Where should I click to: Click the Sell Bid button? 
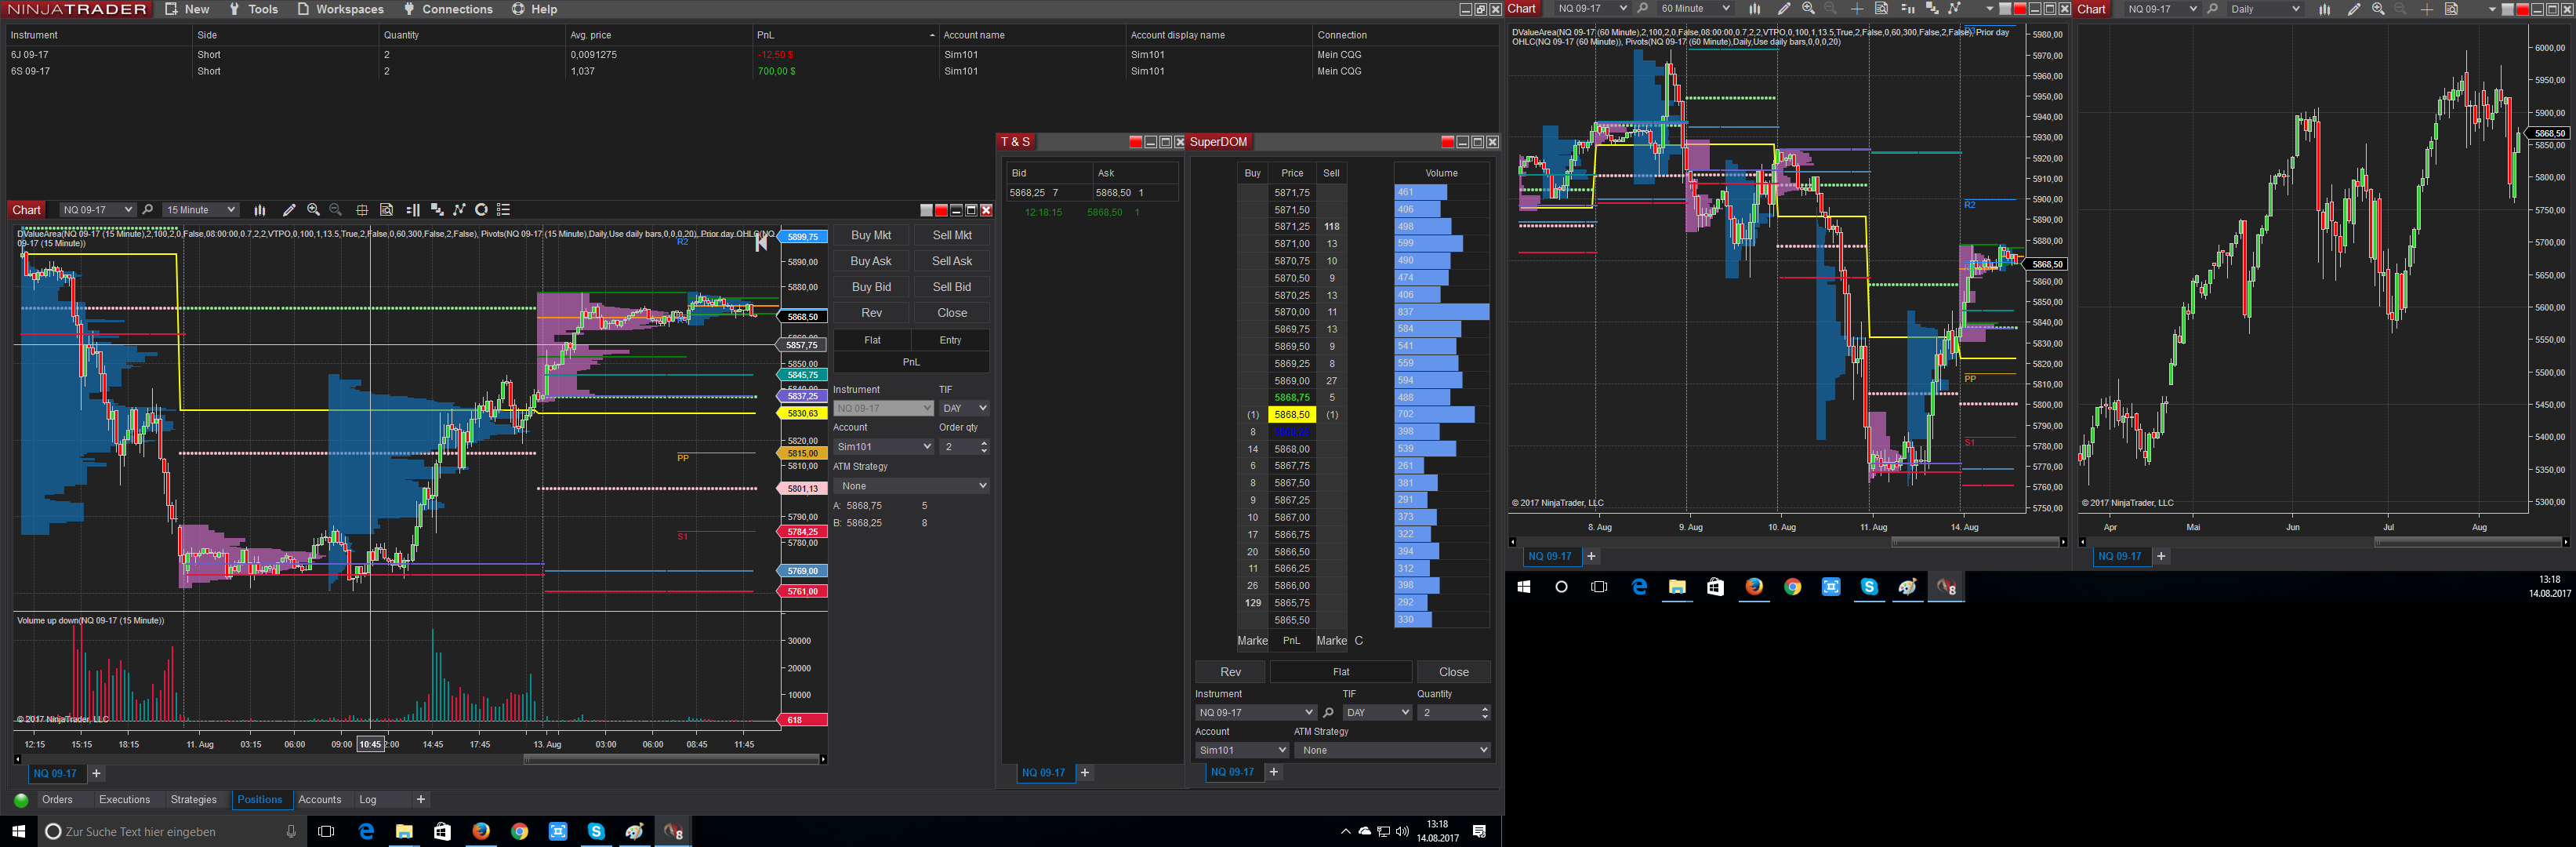(952, 287)
